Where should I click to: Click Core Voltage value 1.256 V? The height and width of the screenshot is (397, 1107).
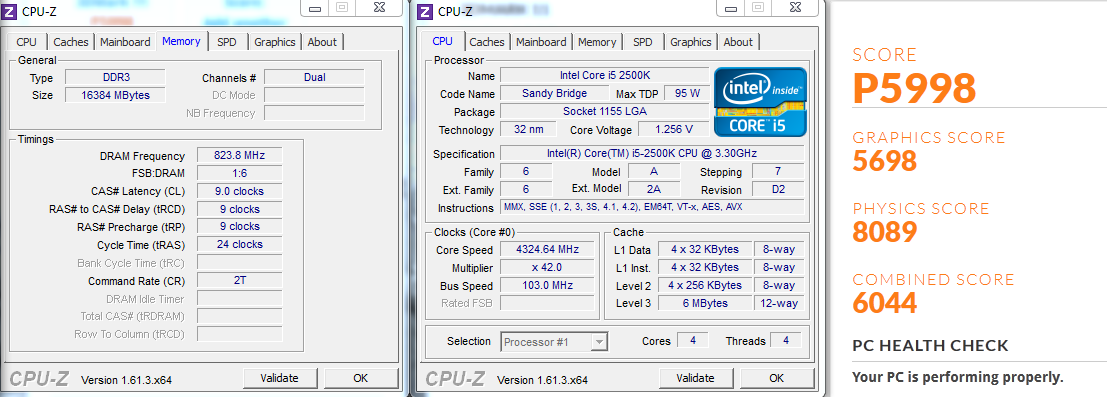[x=673, y=129]
